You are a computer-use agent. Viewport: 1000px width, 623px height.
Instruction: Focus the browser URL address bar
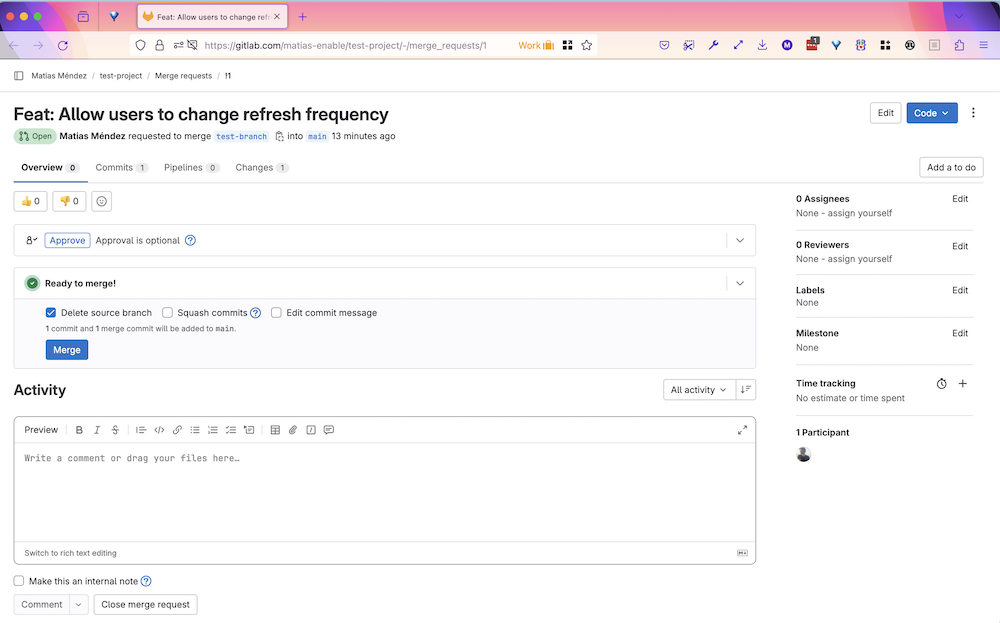(345, 45)
